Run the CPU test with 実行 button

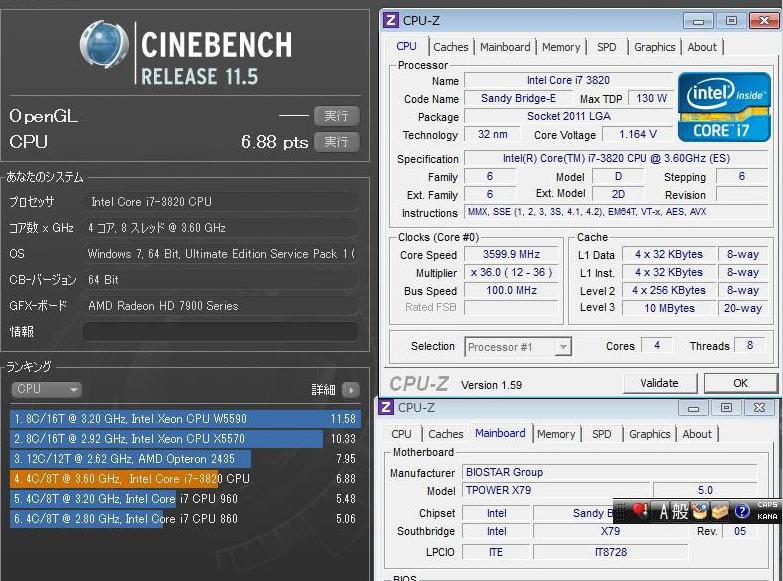point(337,142)
